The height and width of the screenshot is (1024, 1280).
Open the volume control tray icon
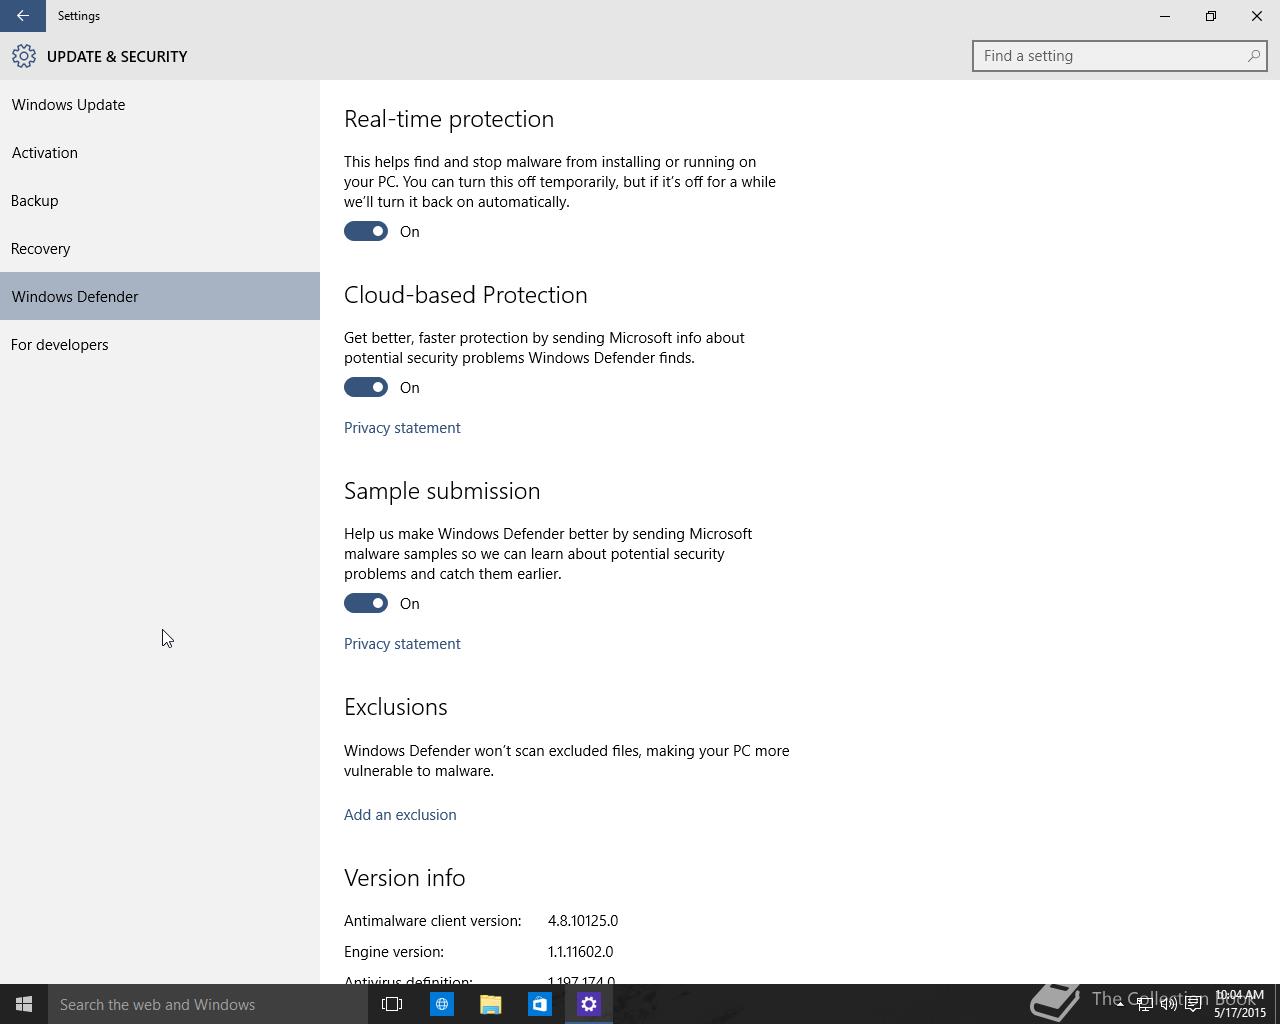pos(1168,1005)
